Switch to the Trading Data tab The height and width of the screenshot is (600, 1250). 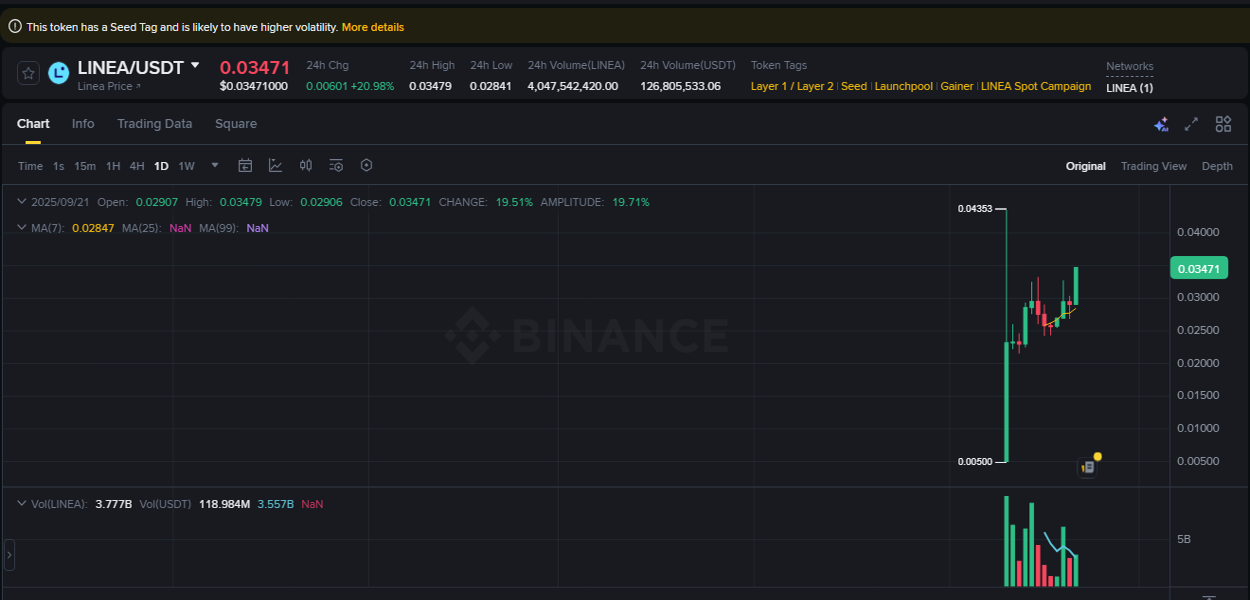(x=154, y=123)
